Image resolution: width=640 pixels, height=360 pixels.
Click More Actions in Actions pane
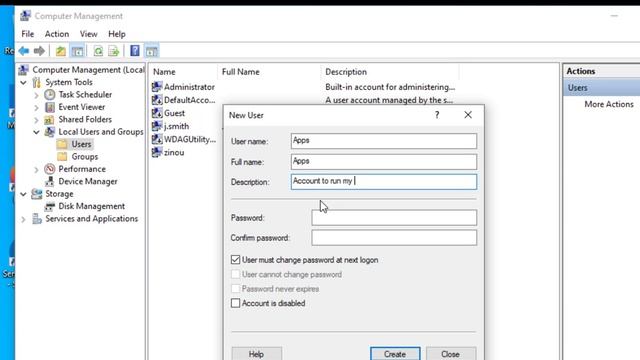(x=609, y=104)
